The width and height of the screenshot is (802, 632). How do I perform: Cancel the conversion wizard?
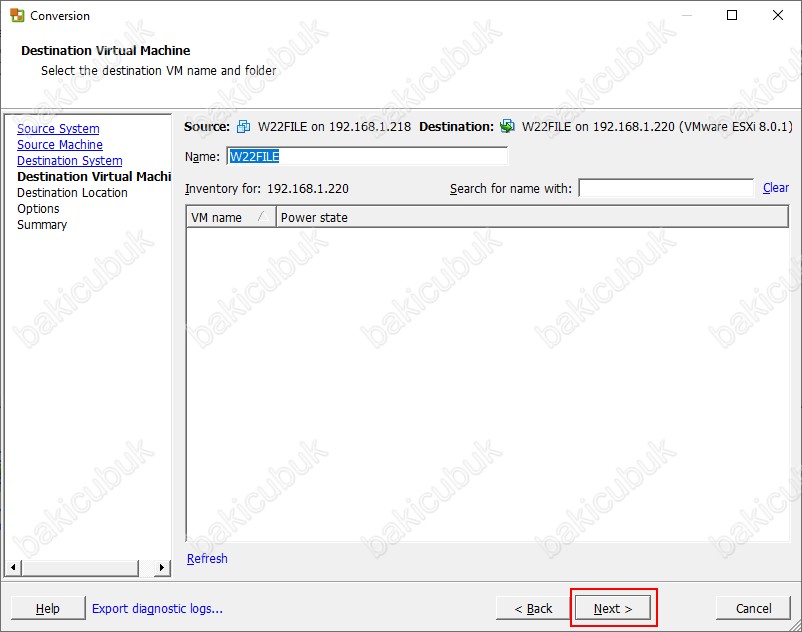click(753, 608)
